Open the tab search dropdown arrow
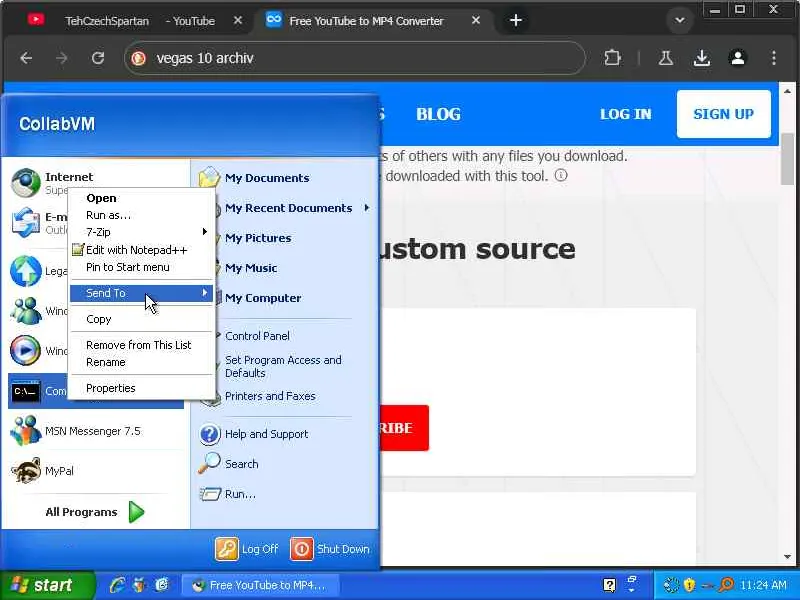 680,20
